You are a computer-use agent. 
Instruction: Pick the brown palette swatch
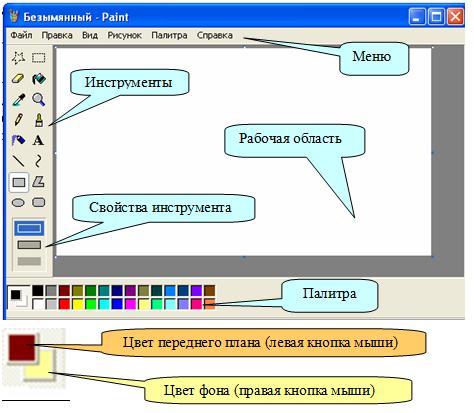(210, 291)
